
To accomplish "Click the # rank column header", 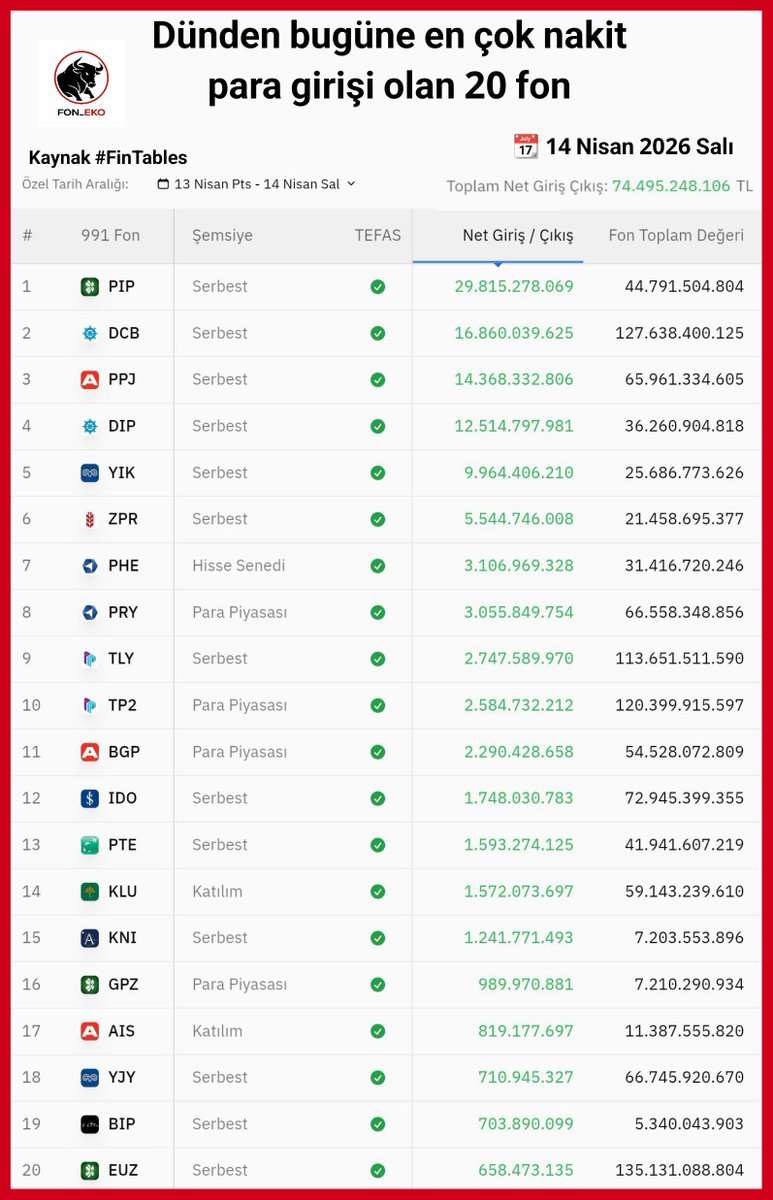I will coord(27,236).
